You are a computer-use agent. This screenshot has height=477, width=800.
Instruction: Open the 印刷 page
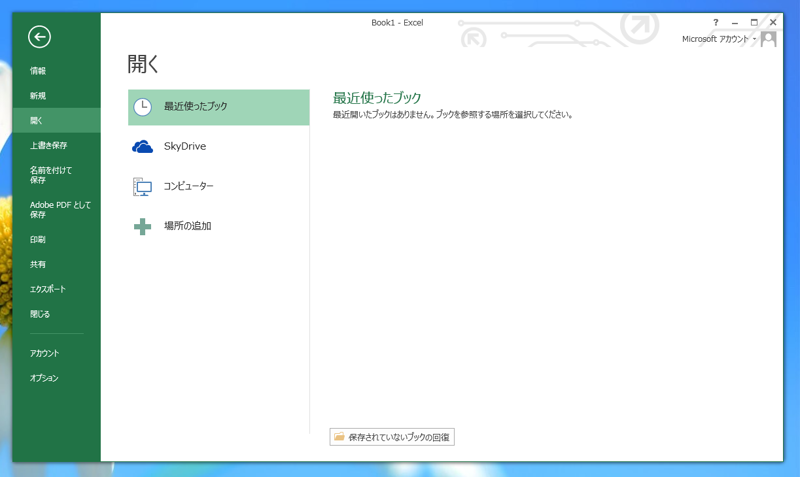click(57, 240)
